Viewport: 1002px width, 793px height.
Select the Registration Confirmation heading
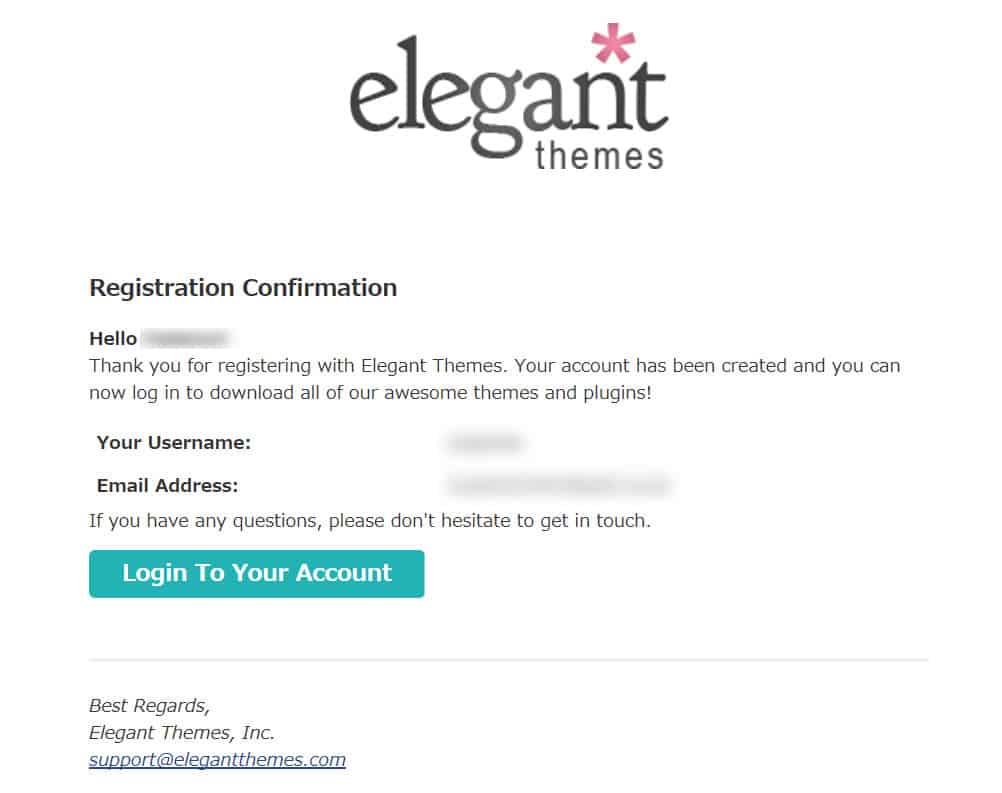pos(243,288)
